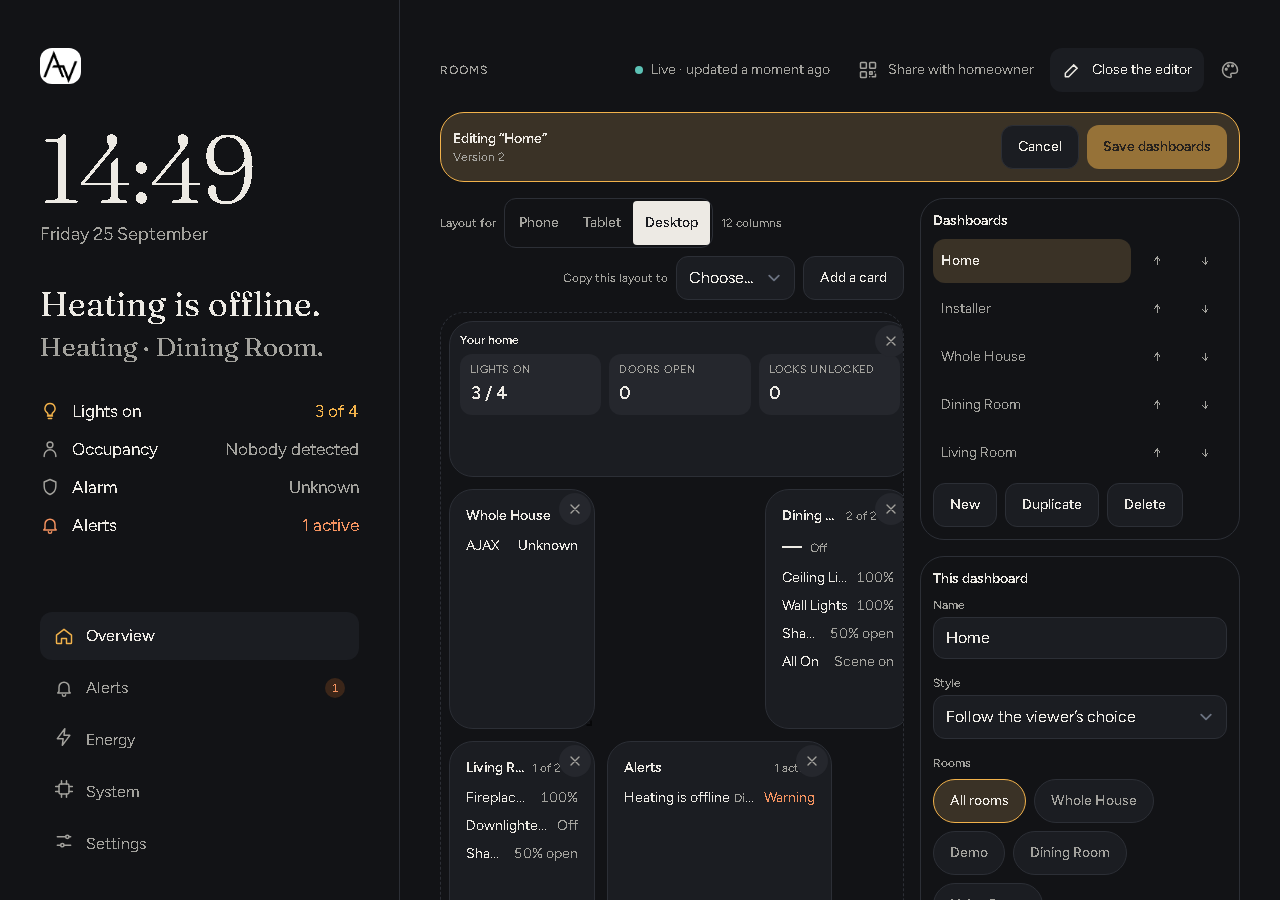Open the Overview page in sidebar
The width and height of the screenshot is (1280, 900).
pyautogui.click(x=199, y=636)
